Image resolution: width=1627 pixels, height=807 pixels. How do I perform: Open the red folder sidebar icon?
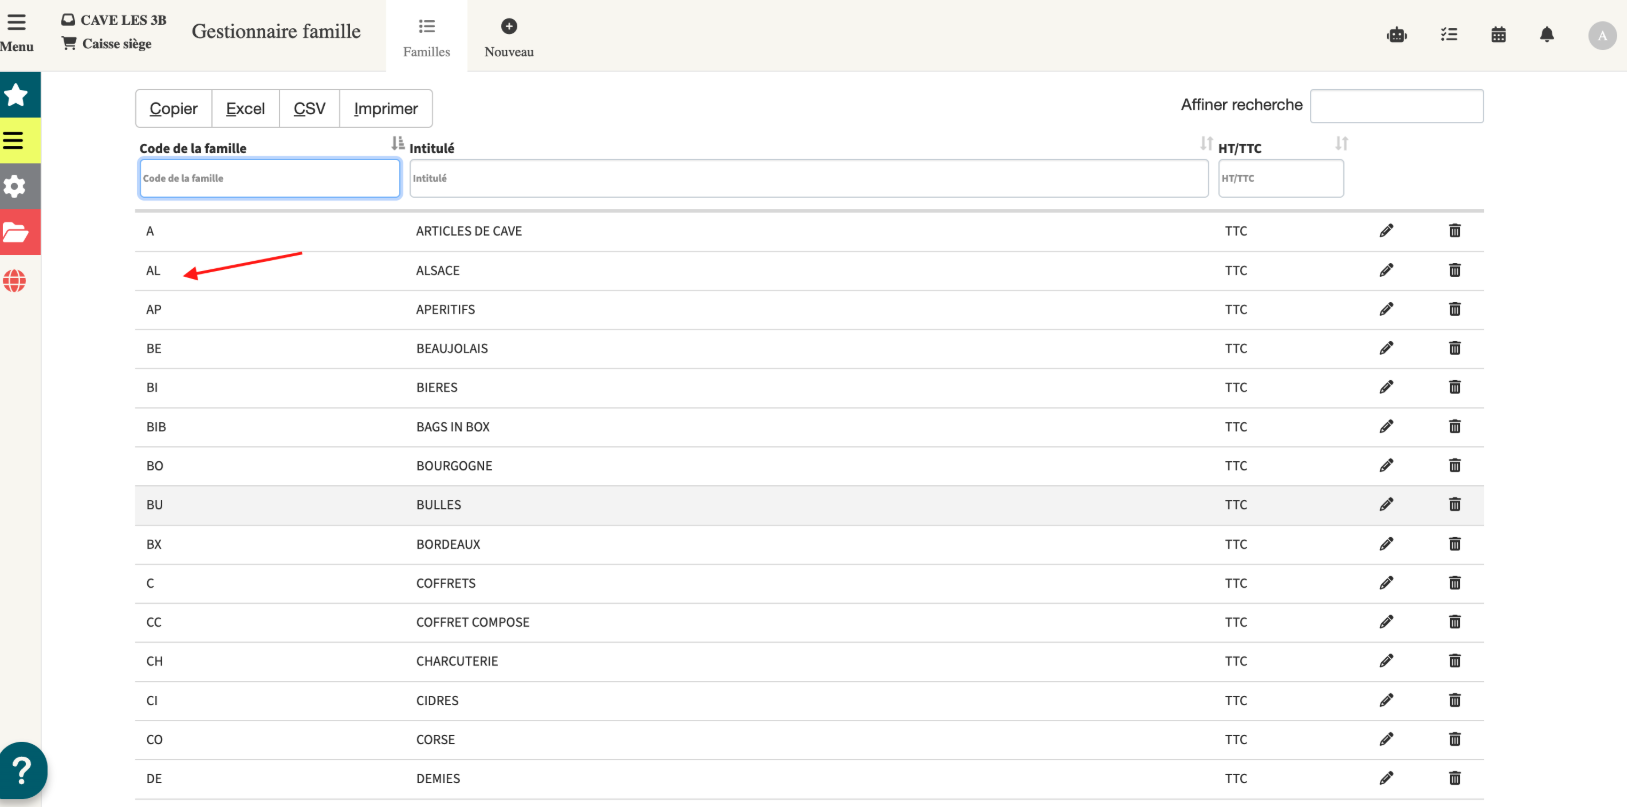pyautogui.click(x=16, y=233)
